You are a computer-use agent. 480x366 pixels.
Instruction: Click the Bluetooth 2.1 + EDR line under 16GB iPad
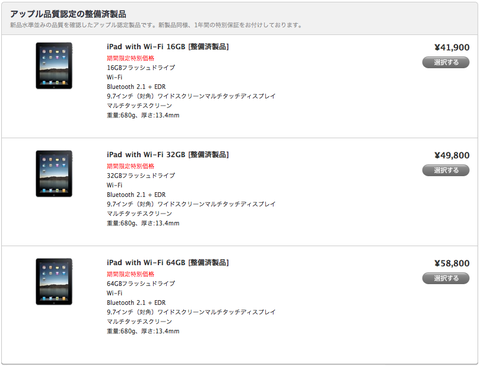point(136,87)
